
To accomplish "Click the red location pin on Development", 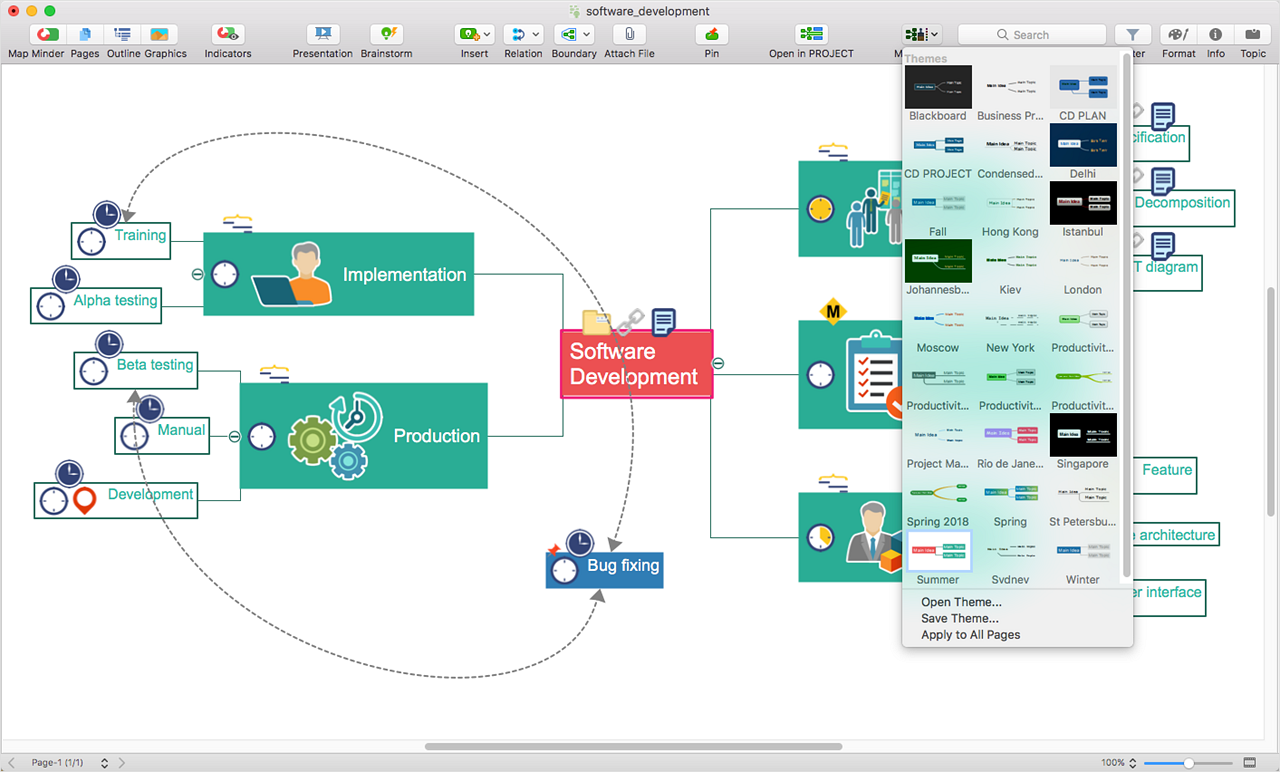I will coord(85,500).
